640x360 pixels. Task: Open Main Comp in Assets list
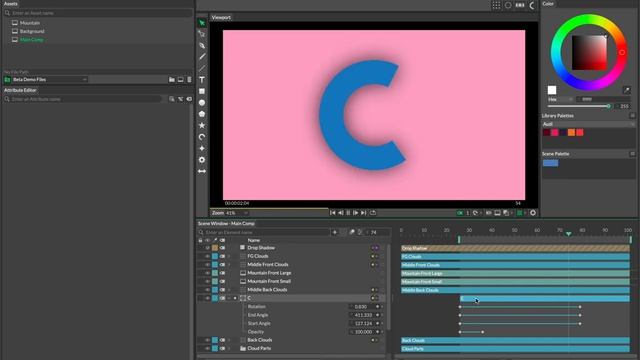[x=31, y=40]
